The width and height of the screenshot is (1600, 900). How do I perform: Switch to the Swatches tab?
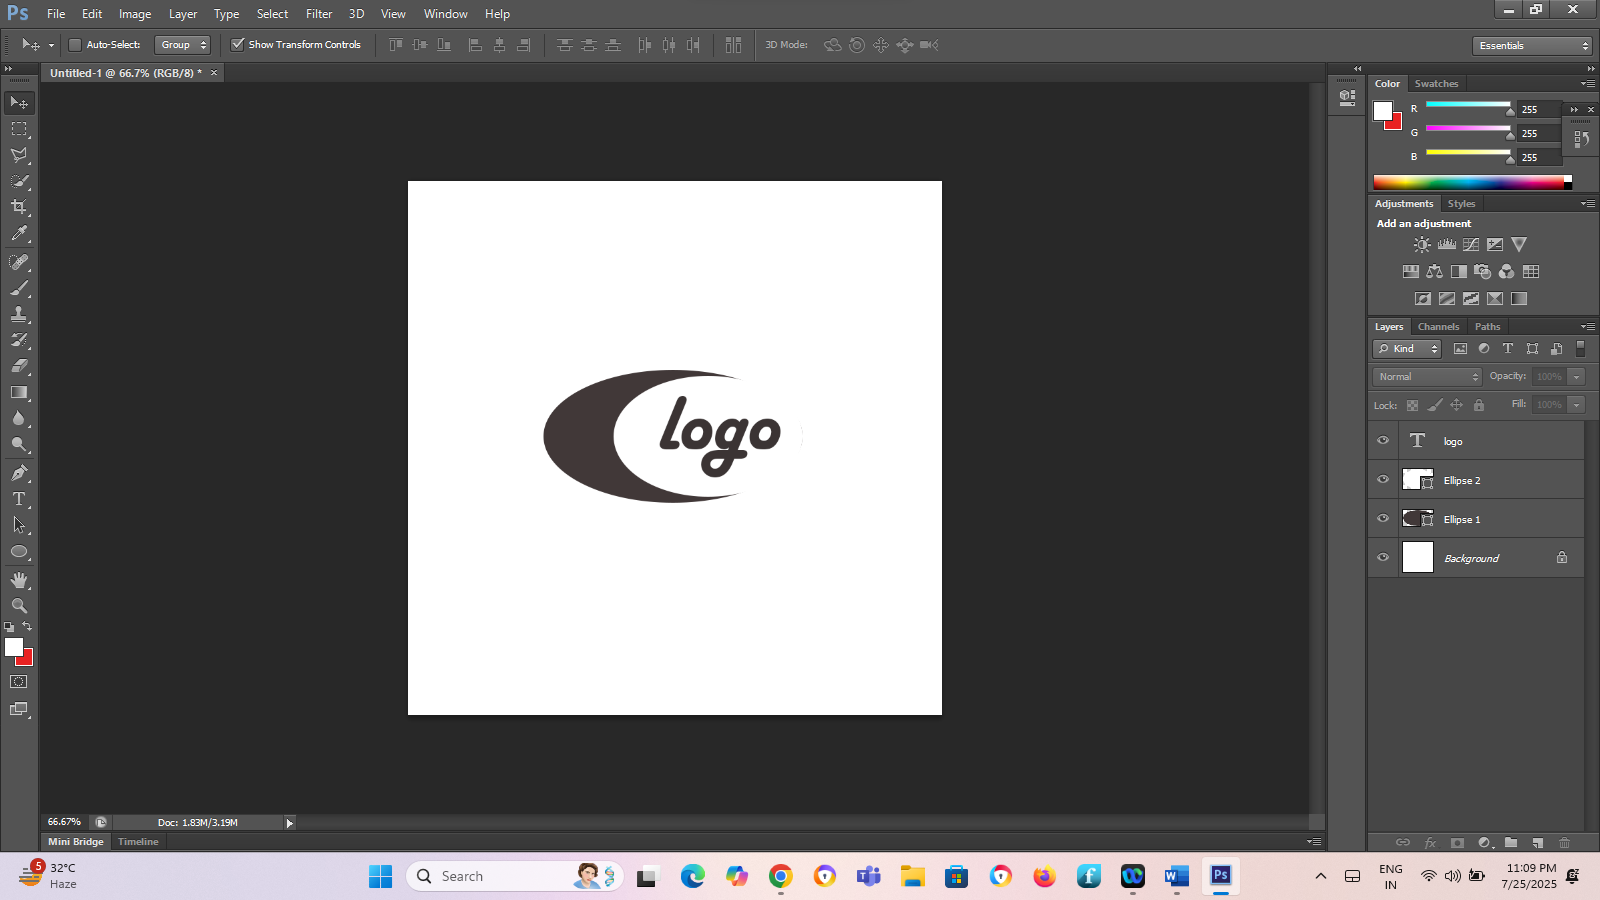[x=1436, y=83]
